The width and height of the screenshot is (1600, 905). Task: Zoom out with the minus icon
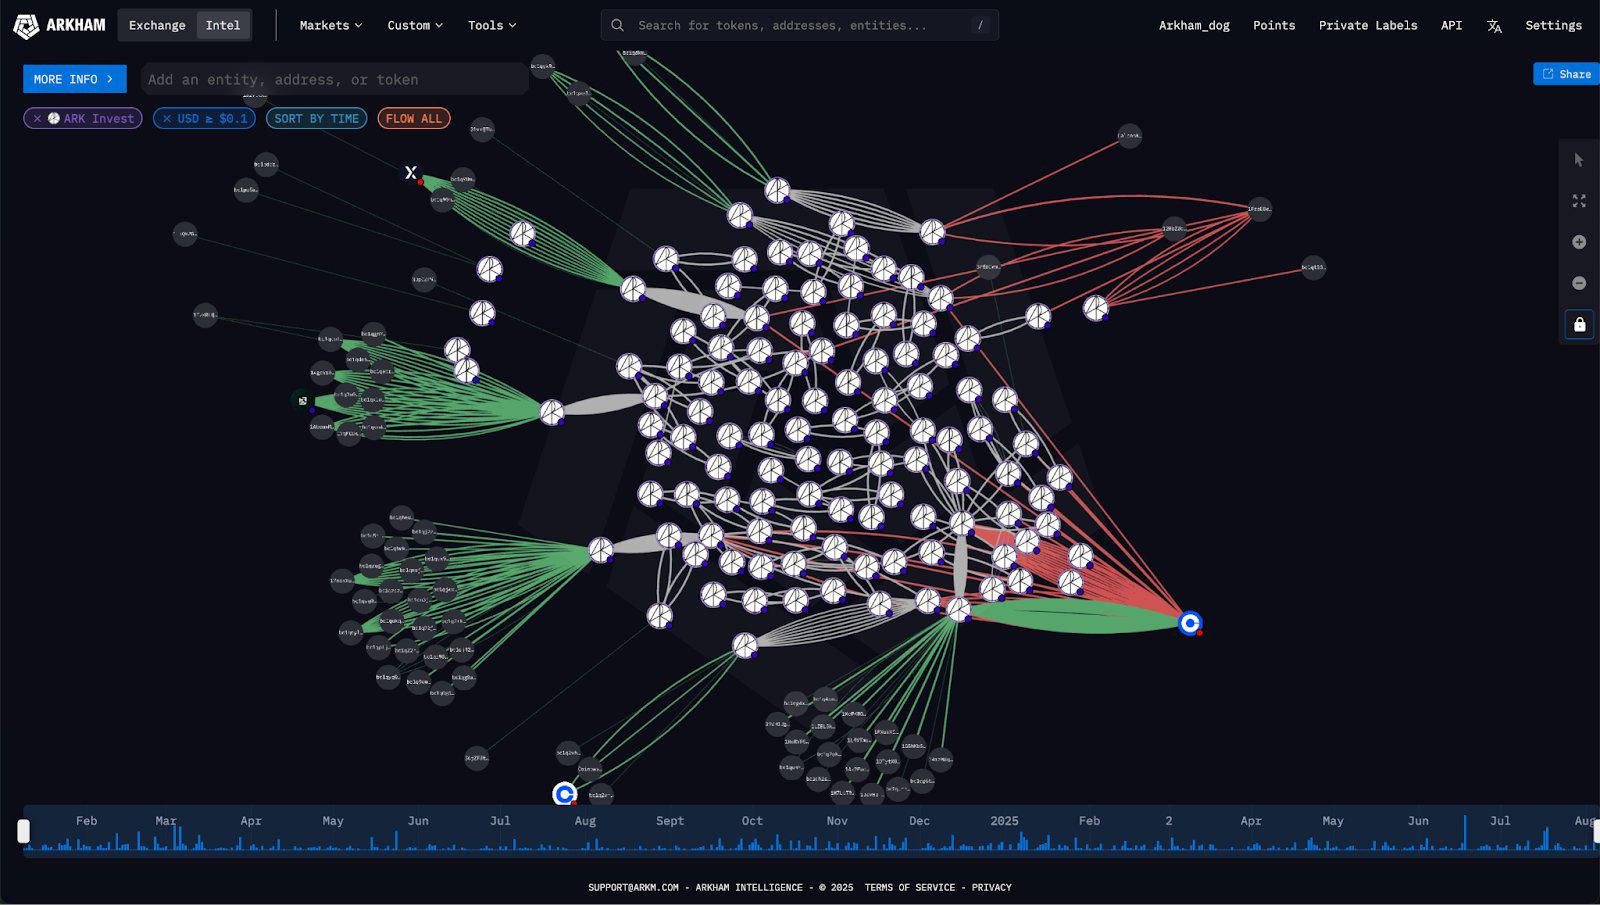1579,283
